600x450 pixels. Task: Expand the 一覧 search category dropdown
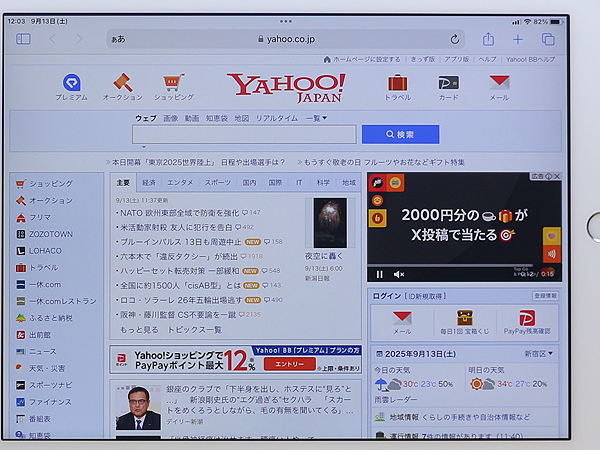[316, 118]
